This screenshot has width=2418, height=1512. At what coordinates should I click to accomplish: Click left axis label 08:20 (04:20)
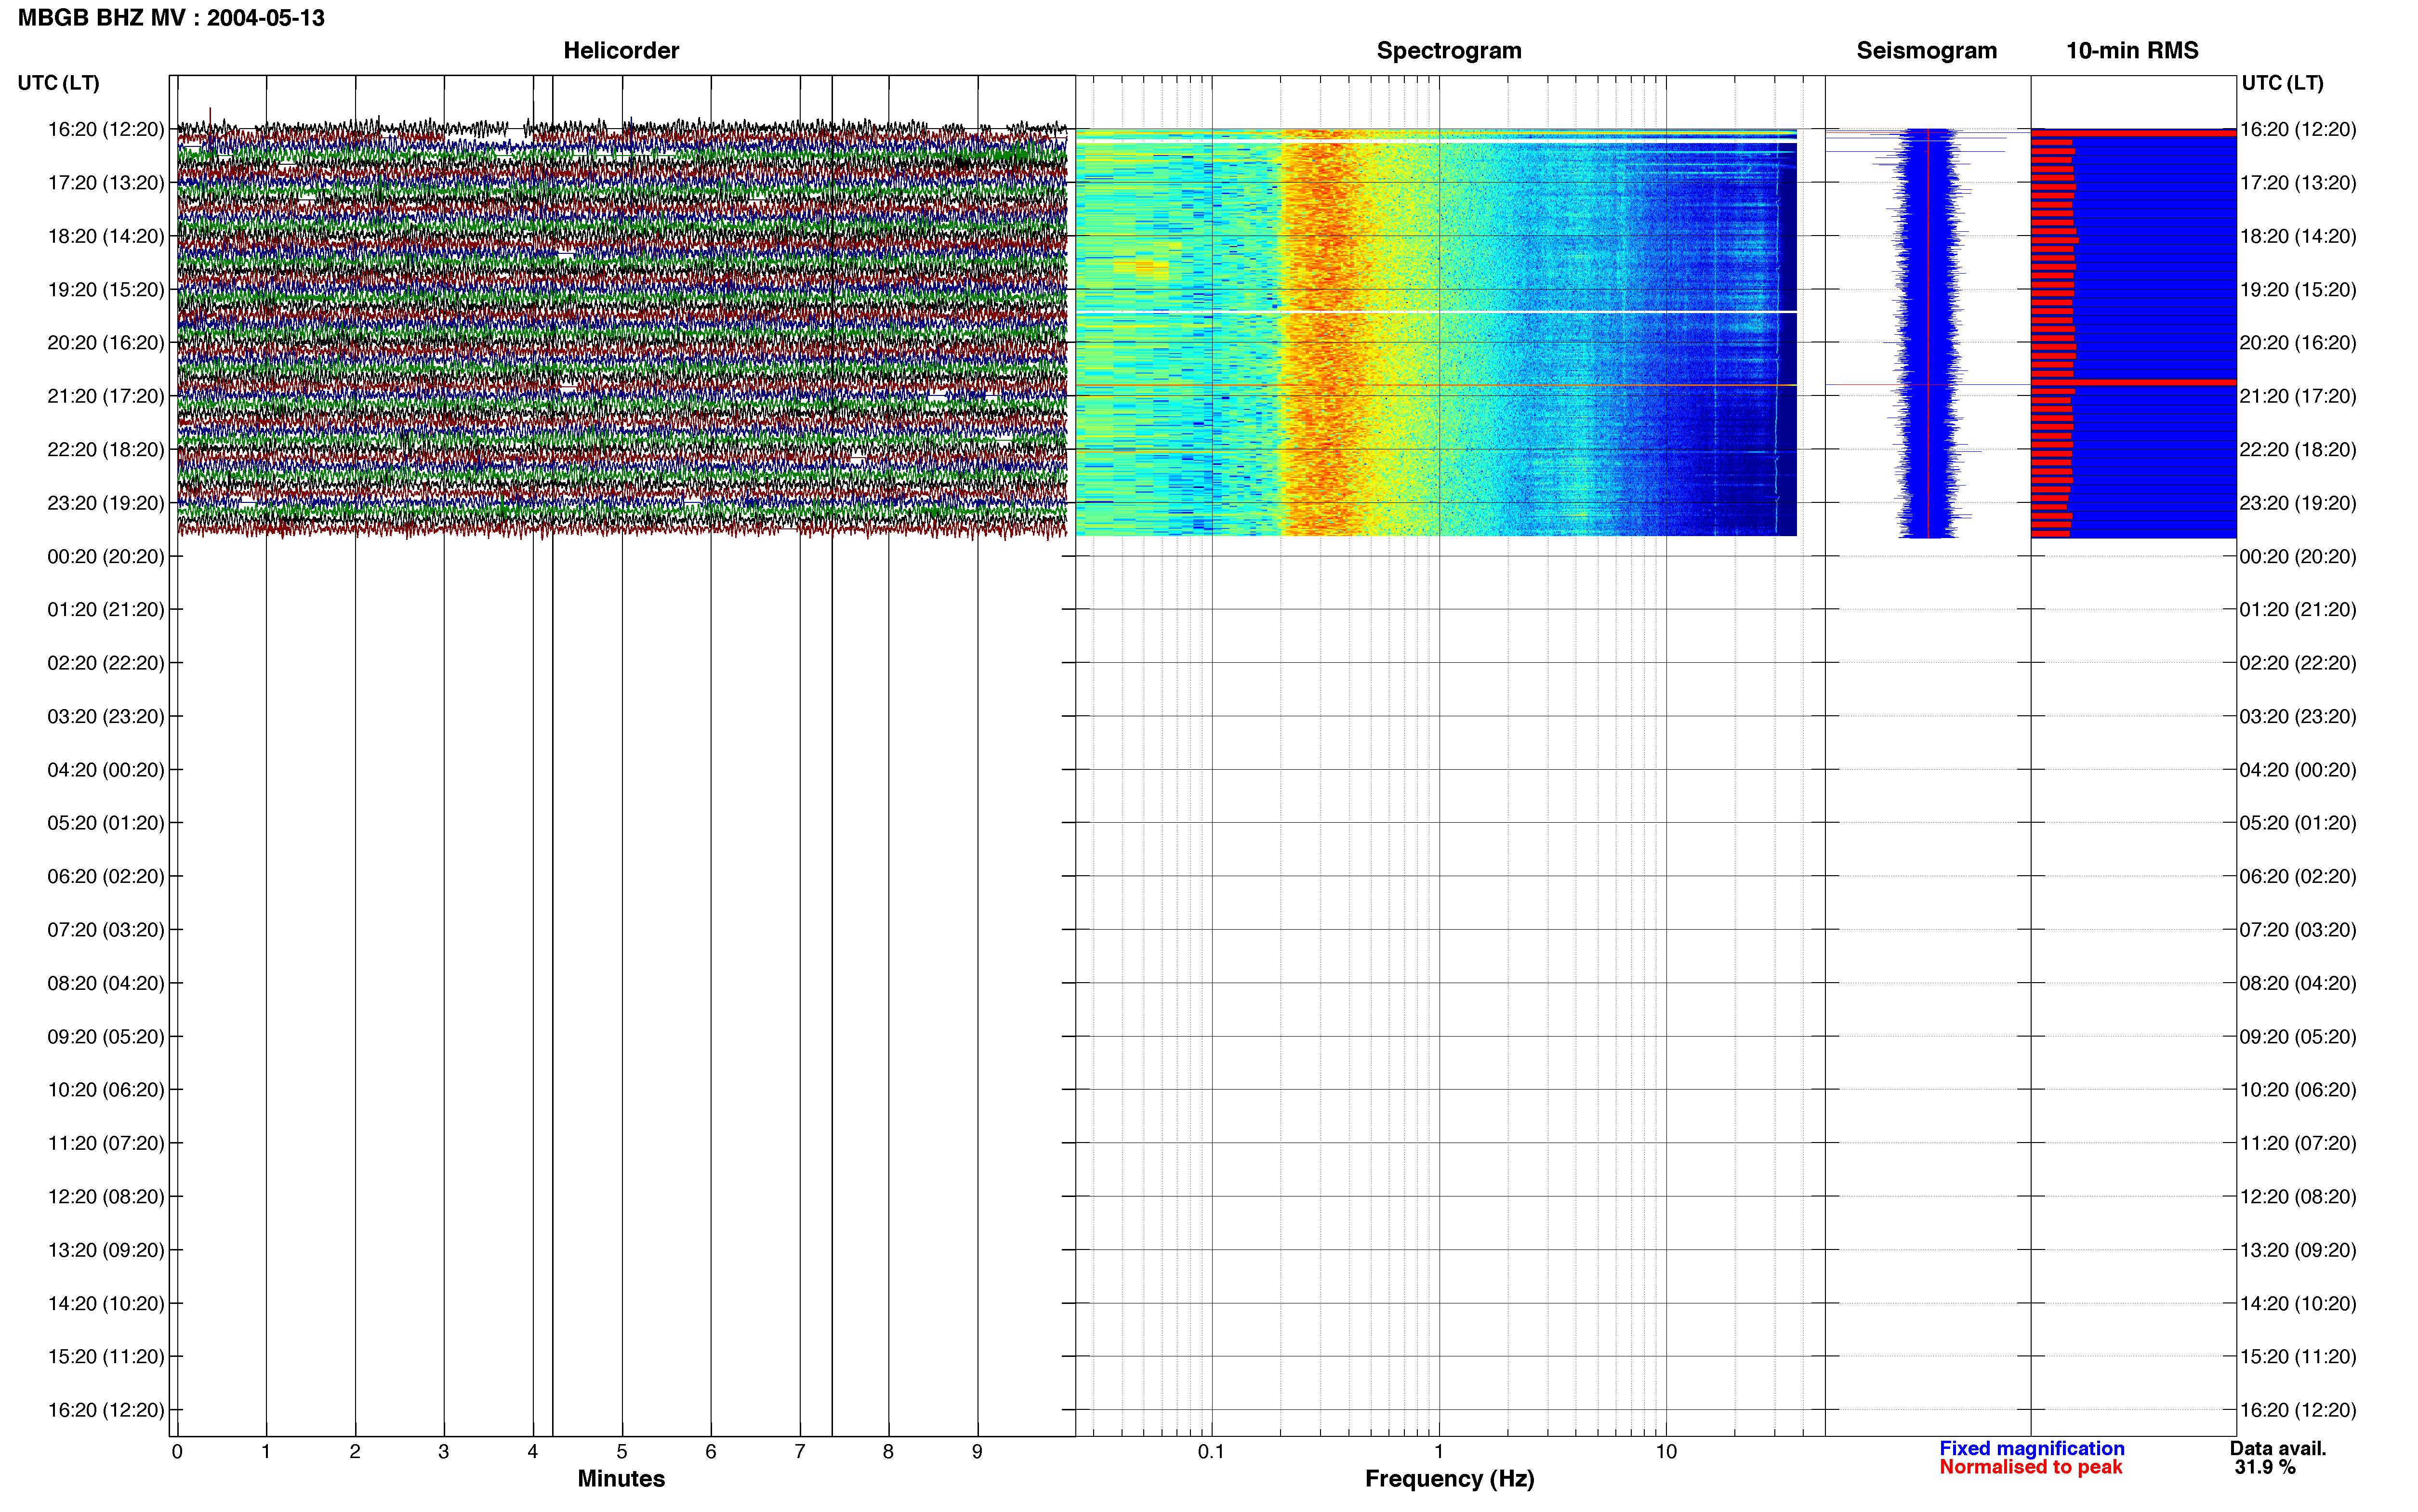click(106, 983)
